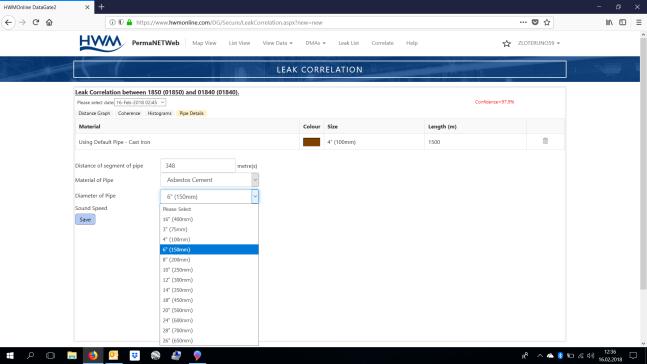
Task: Select 12" (300mm) diameter option
Action: tap(209, 280)
